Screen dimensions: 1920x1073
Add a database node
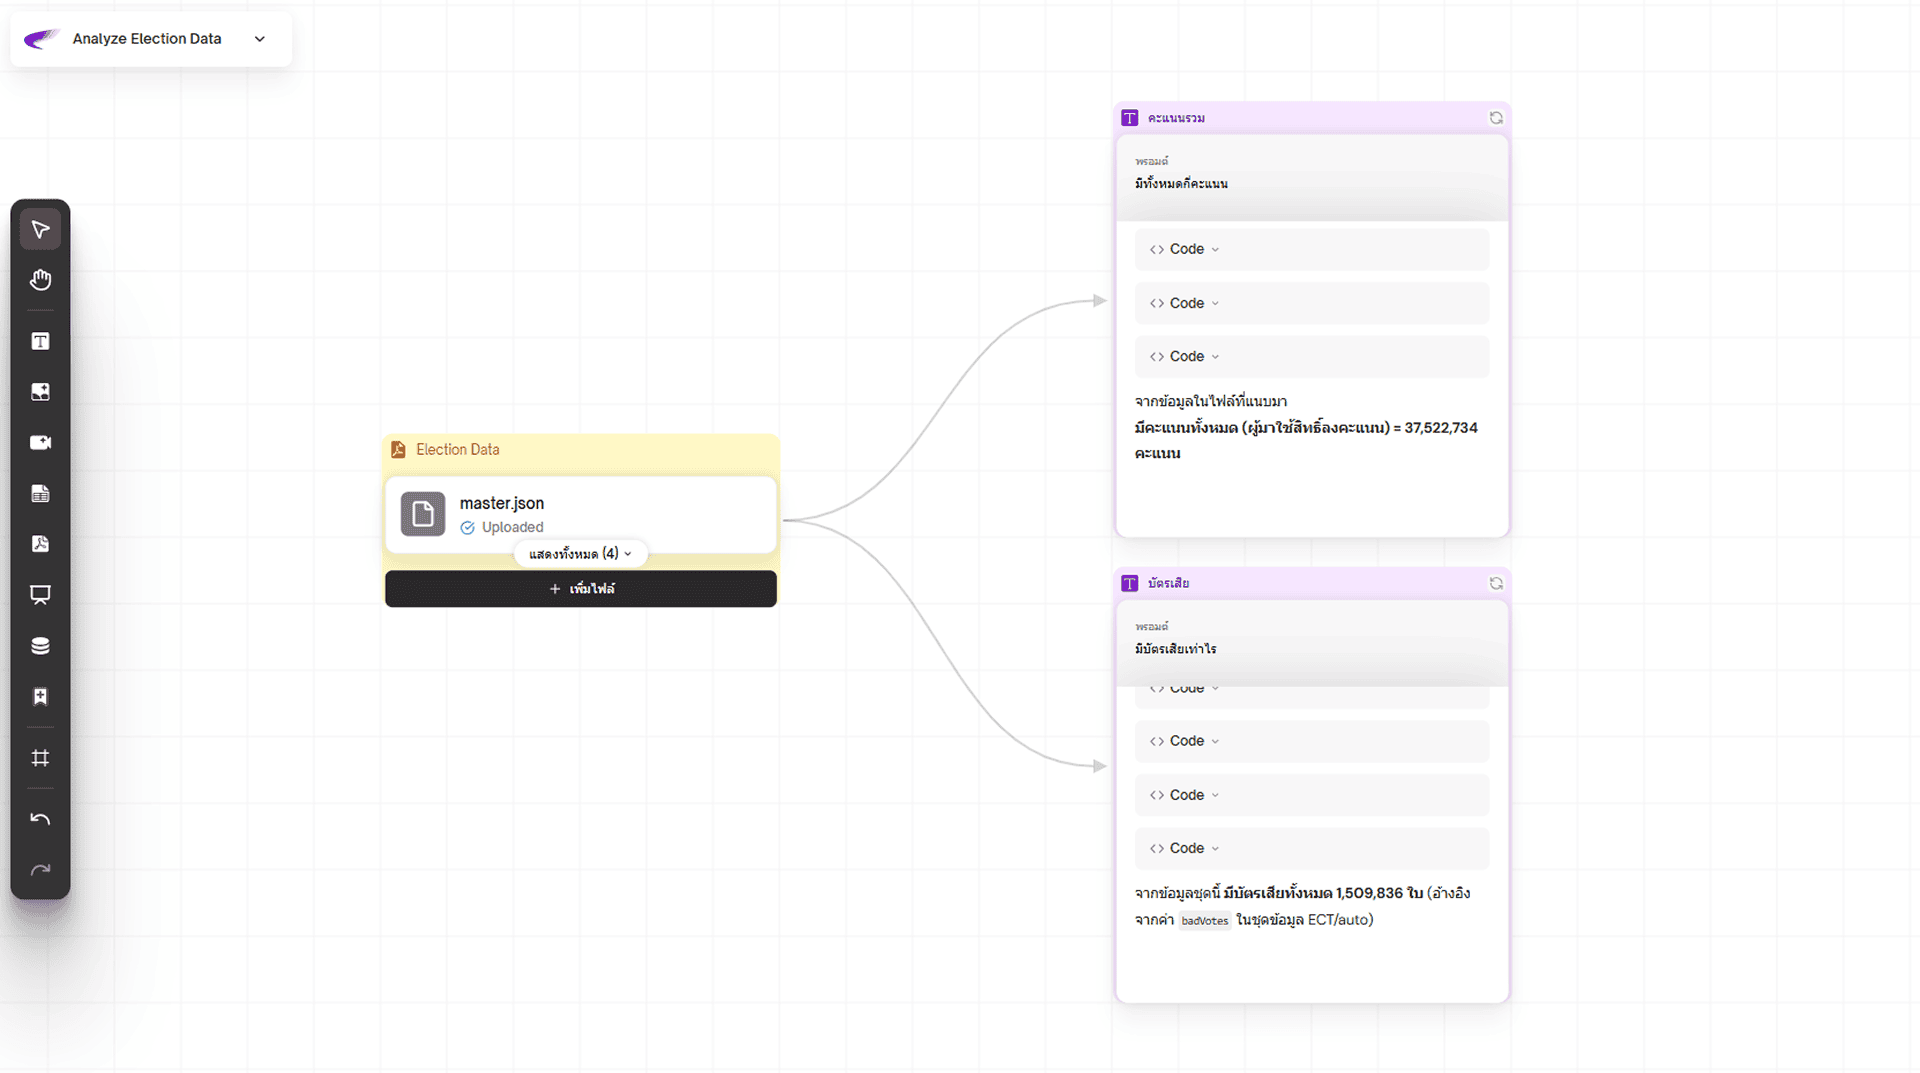pos(40,646)
